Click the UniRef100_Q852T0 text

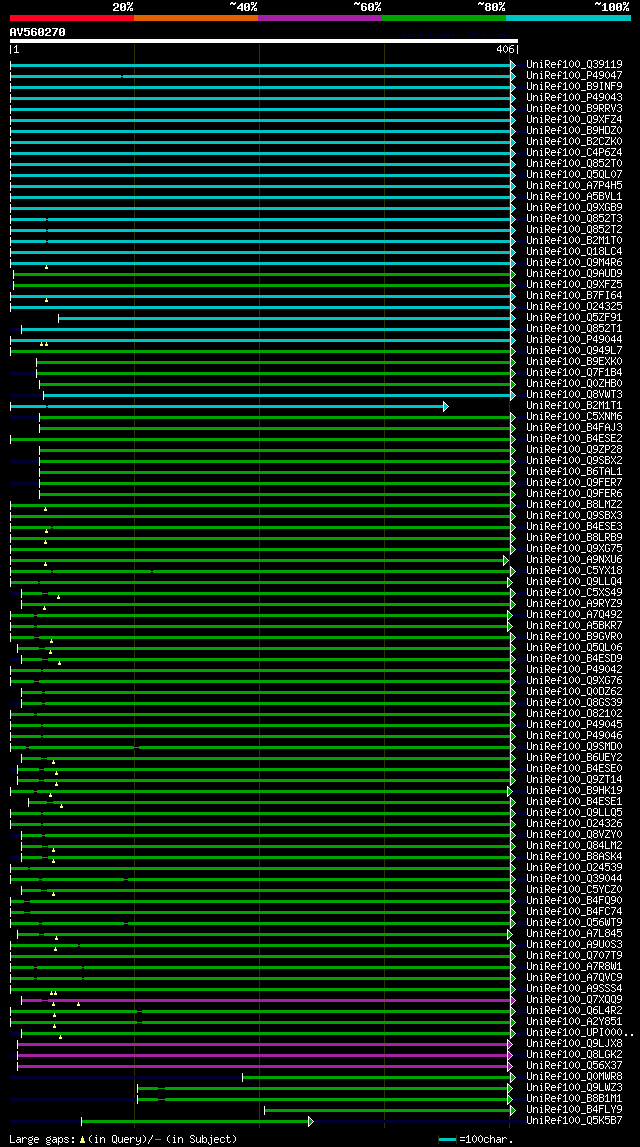click(x=574, y=163)
